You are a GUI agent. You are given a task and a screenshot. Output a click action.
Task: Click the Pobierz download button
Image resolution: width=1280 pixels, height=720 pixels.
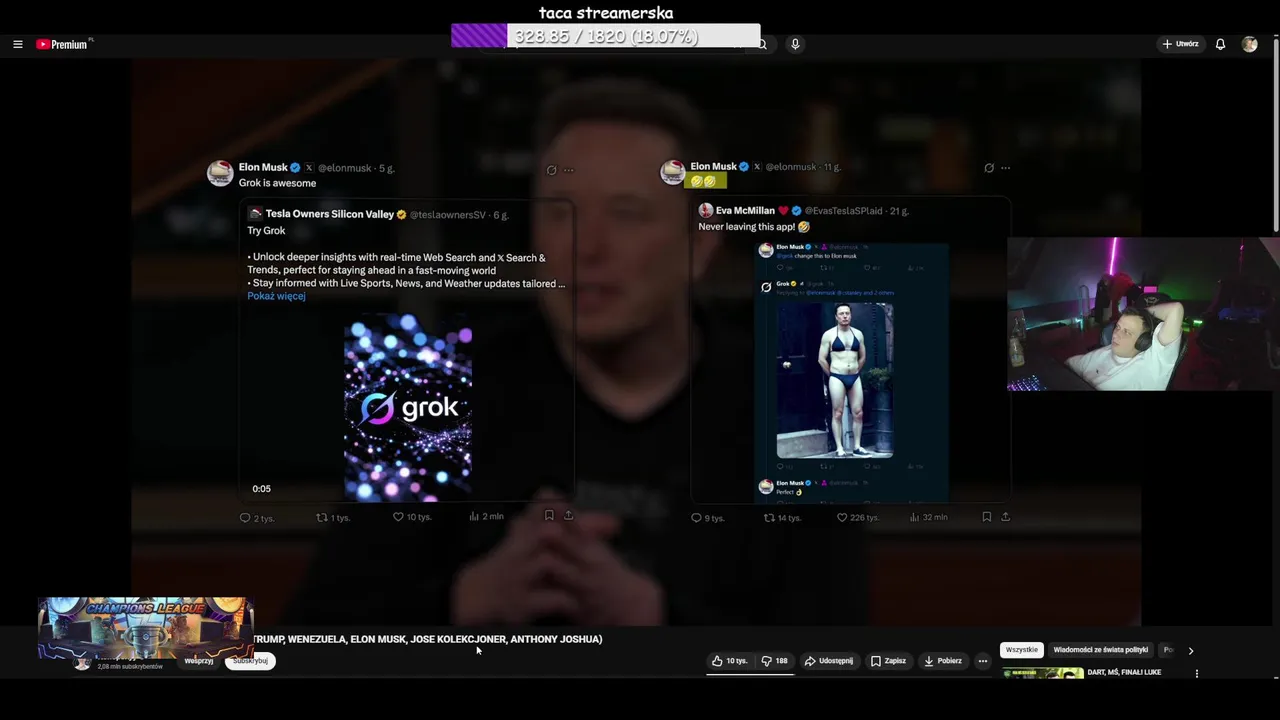[943, 661]
